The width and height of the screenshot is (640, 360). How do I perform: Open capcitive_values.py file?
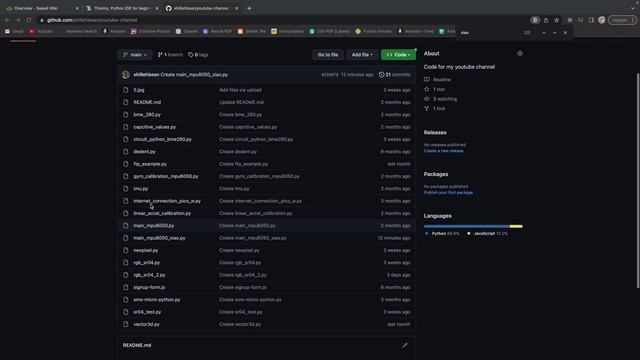tap(155, 127)
